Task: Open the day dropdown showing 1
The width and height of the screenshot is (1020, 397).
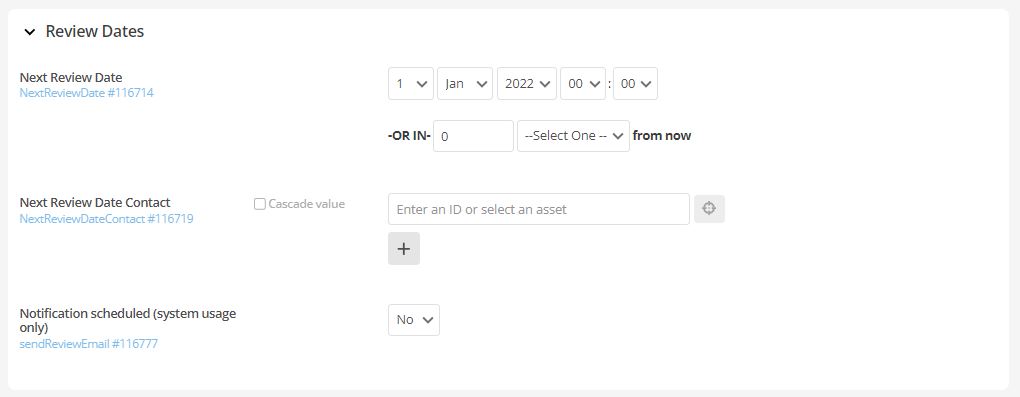Action: click(410, 84)
